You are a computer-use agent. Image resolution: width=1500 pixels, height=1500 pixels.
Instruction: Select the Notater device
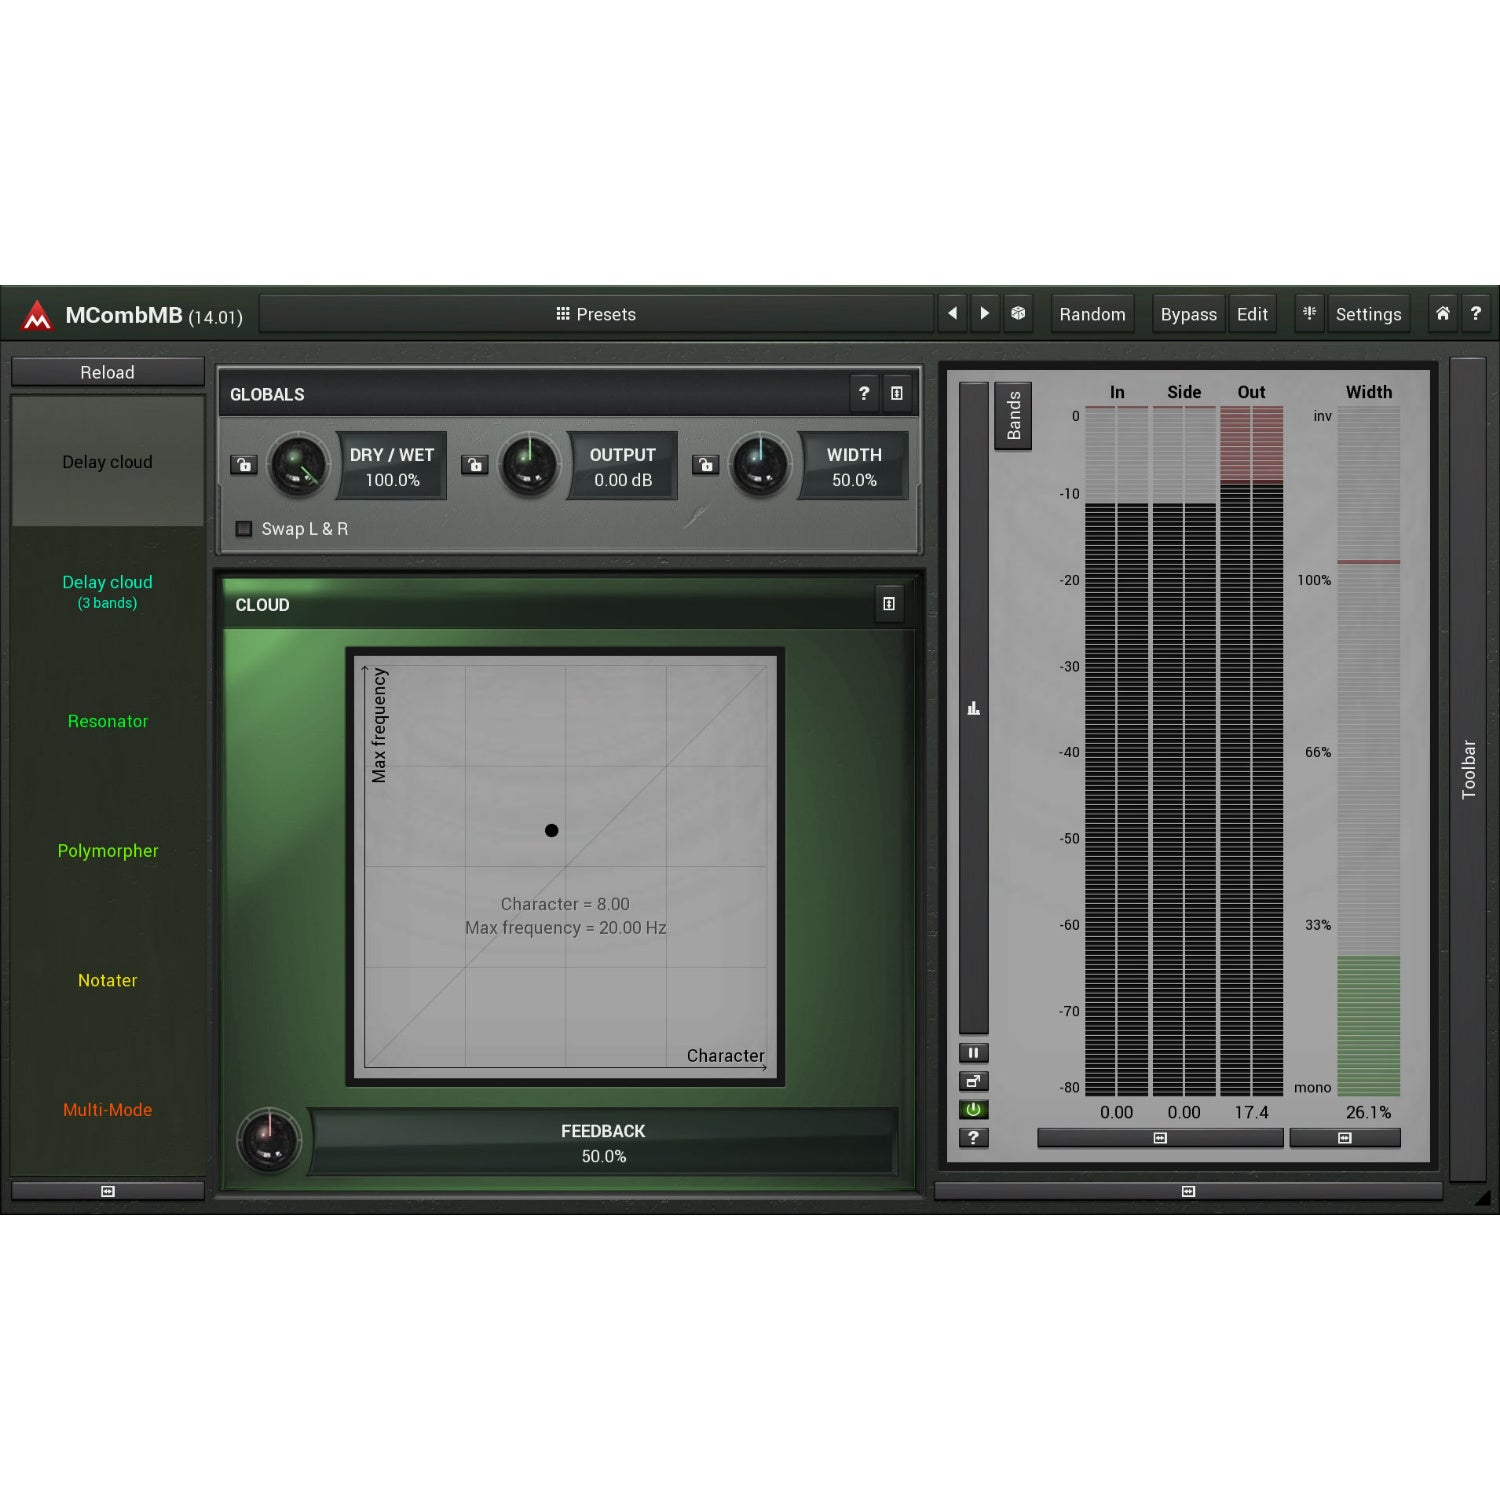pos(108,981)
